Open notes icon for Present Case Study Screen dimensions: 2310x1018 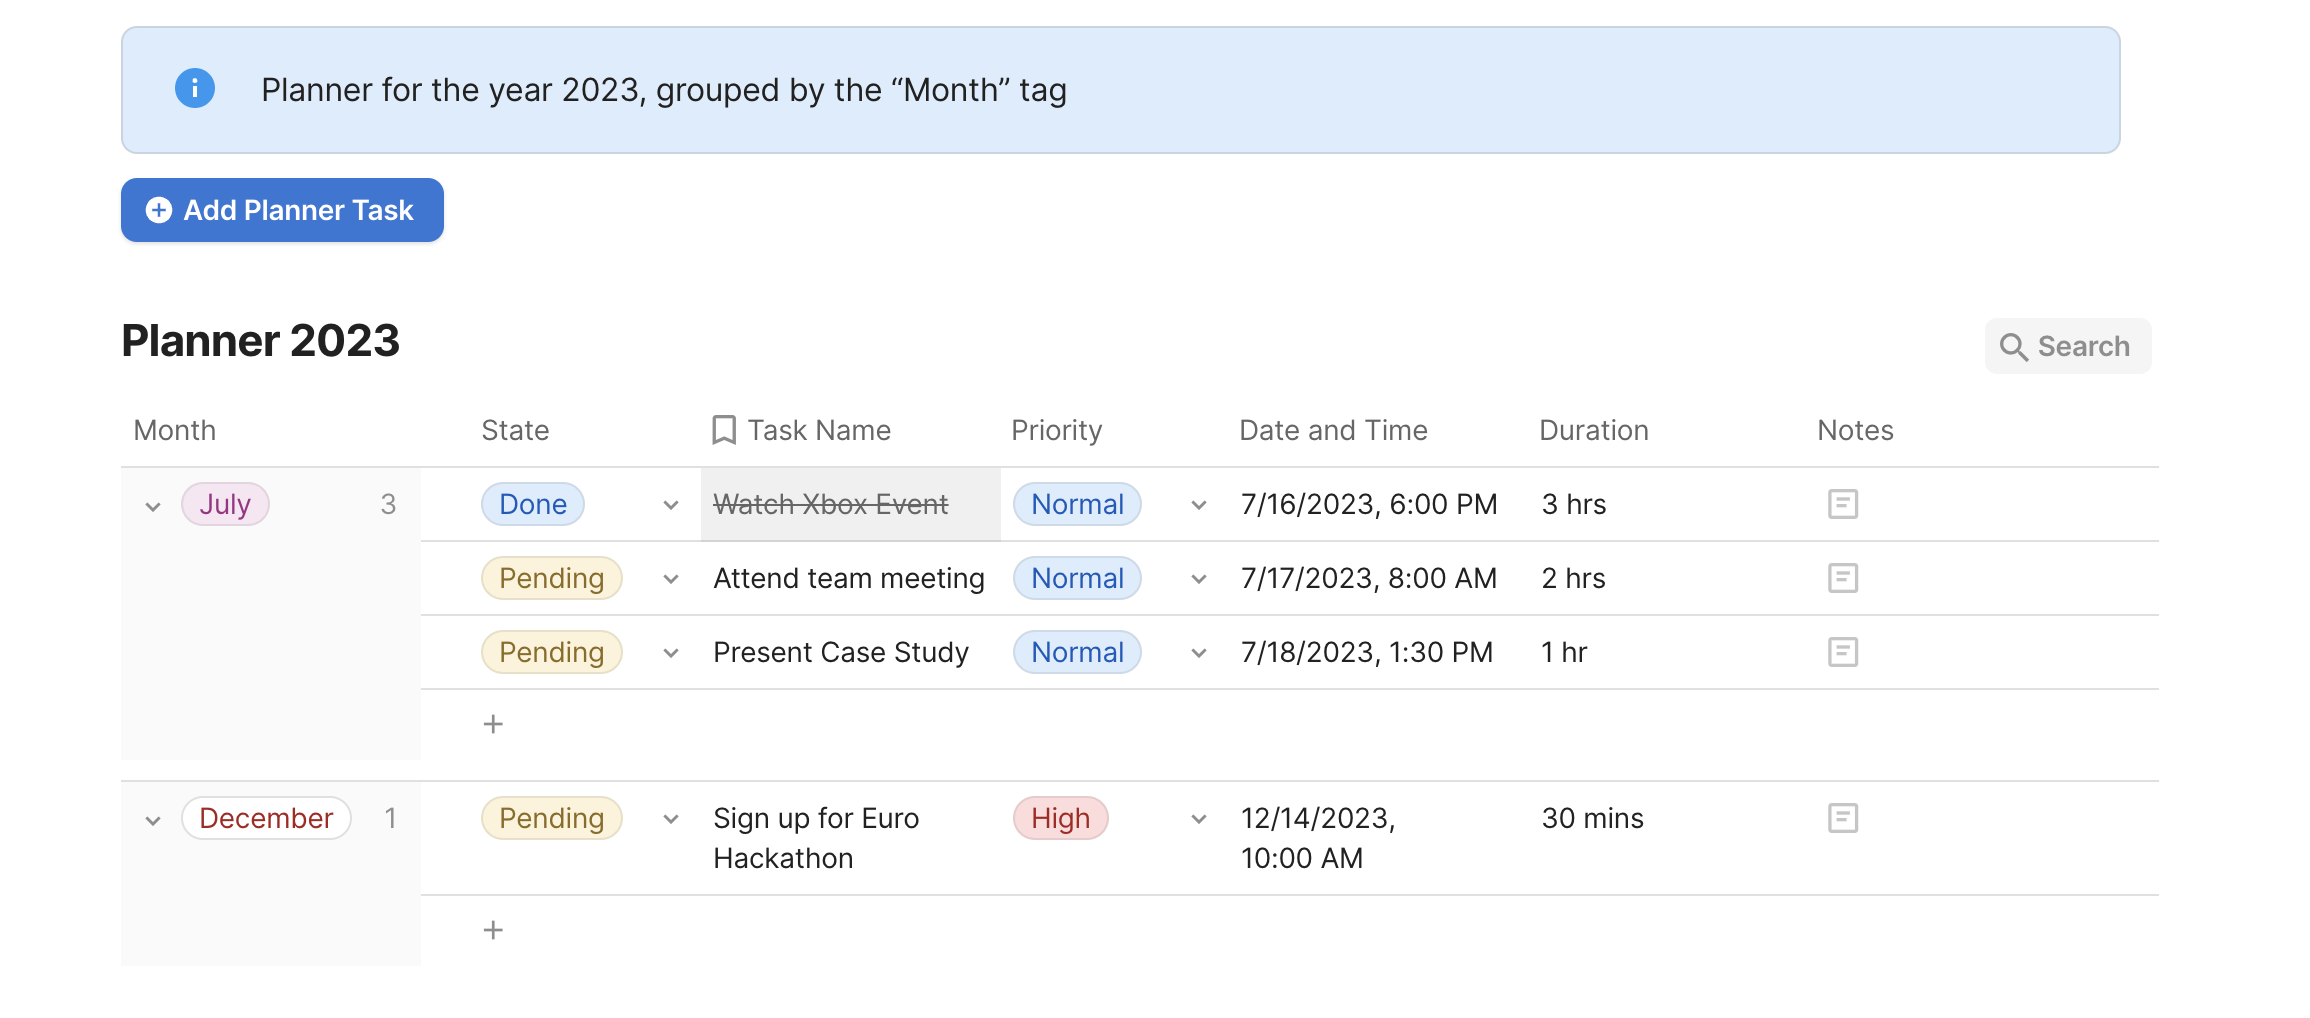click(x=1842, y=652)
